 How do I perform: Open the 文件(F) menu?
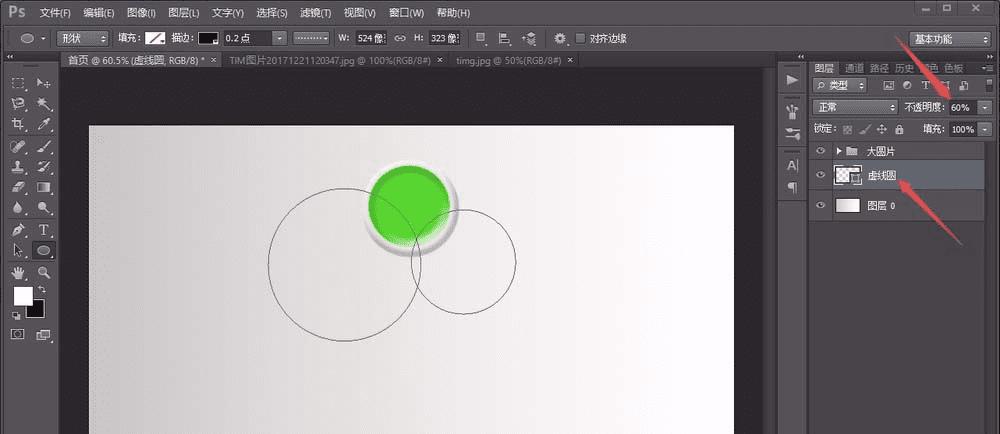55,13
